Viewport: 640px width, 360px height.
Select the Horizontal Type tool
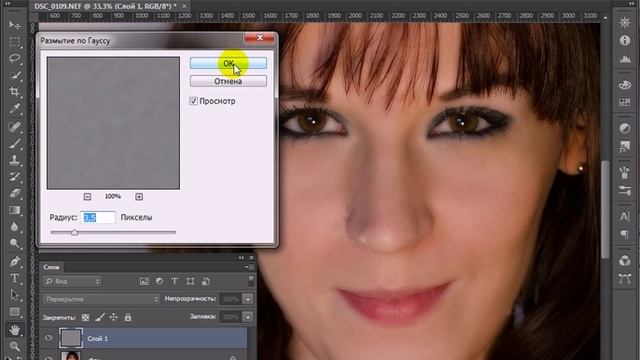(x=14, y=278)
